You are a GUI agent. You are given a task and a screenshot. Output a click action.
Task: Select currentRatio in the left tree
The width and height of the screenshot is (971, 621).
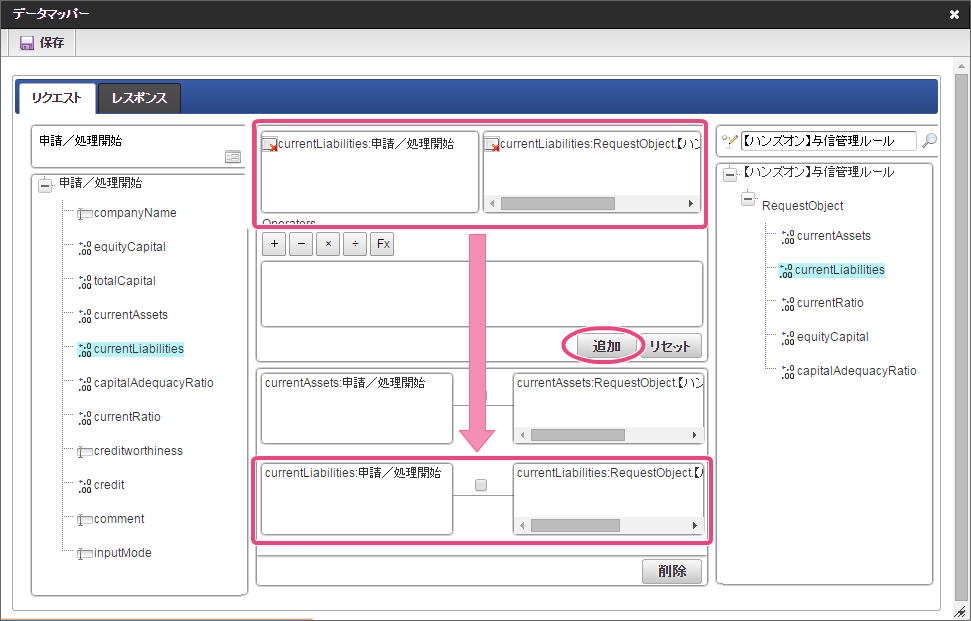tap(127, 417)
